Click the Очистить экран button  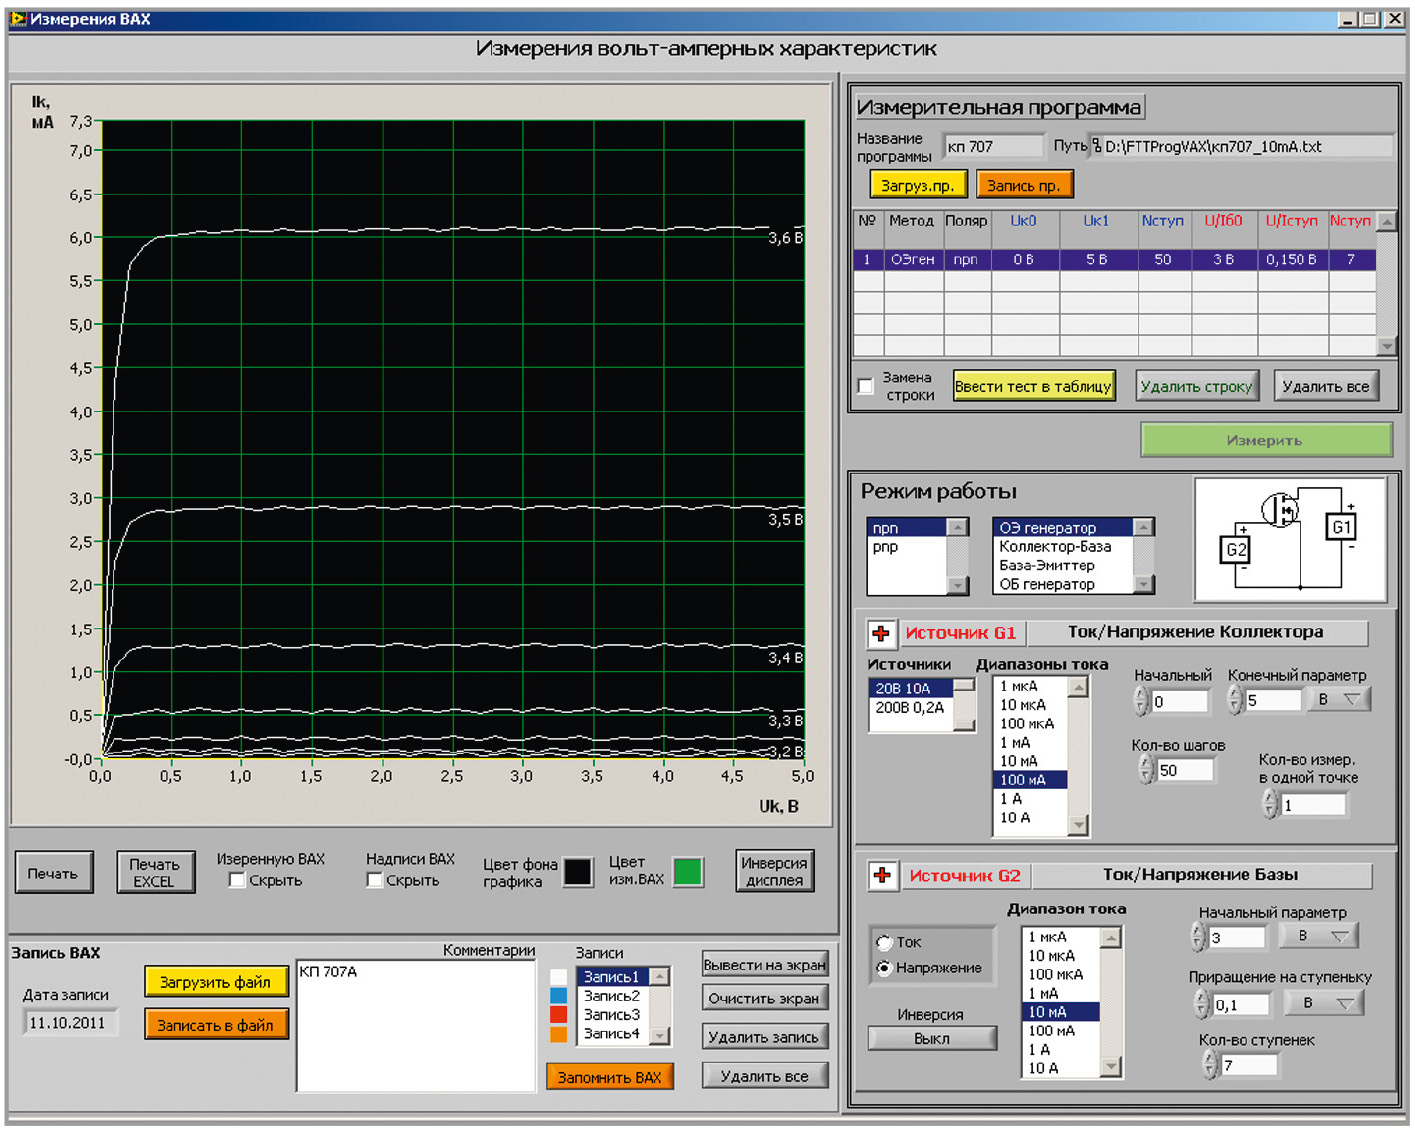(765, 998)
